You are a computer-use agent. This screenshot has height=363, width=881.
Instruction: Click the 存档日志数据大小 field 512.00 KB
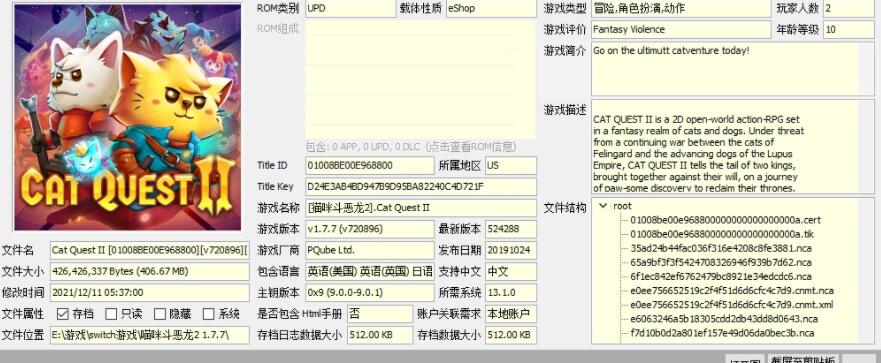380,335
